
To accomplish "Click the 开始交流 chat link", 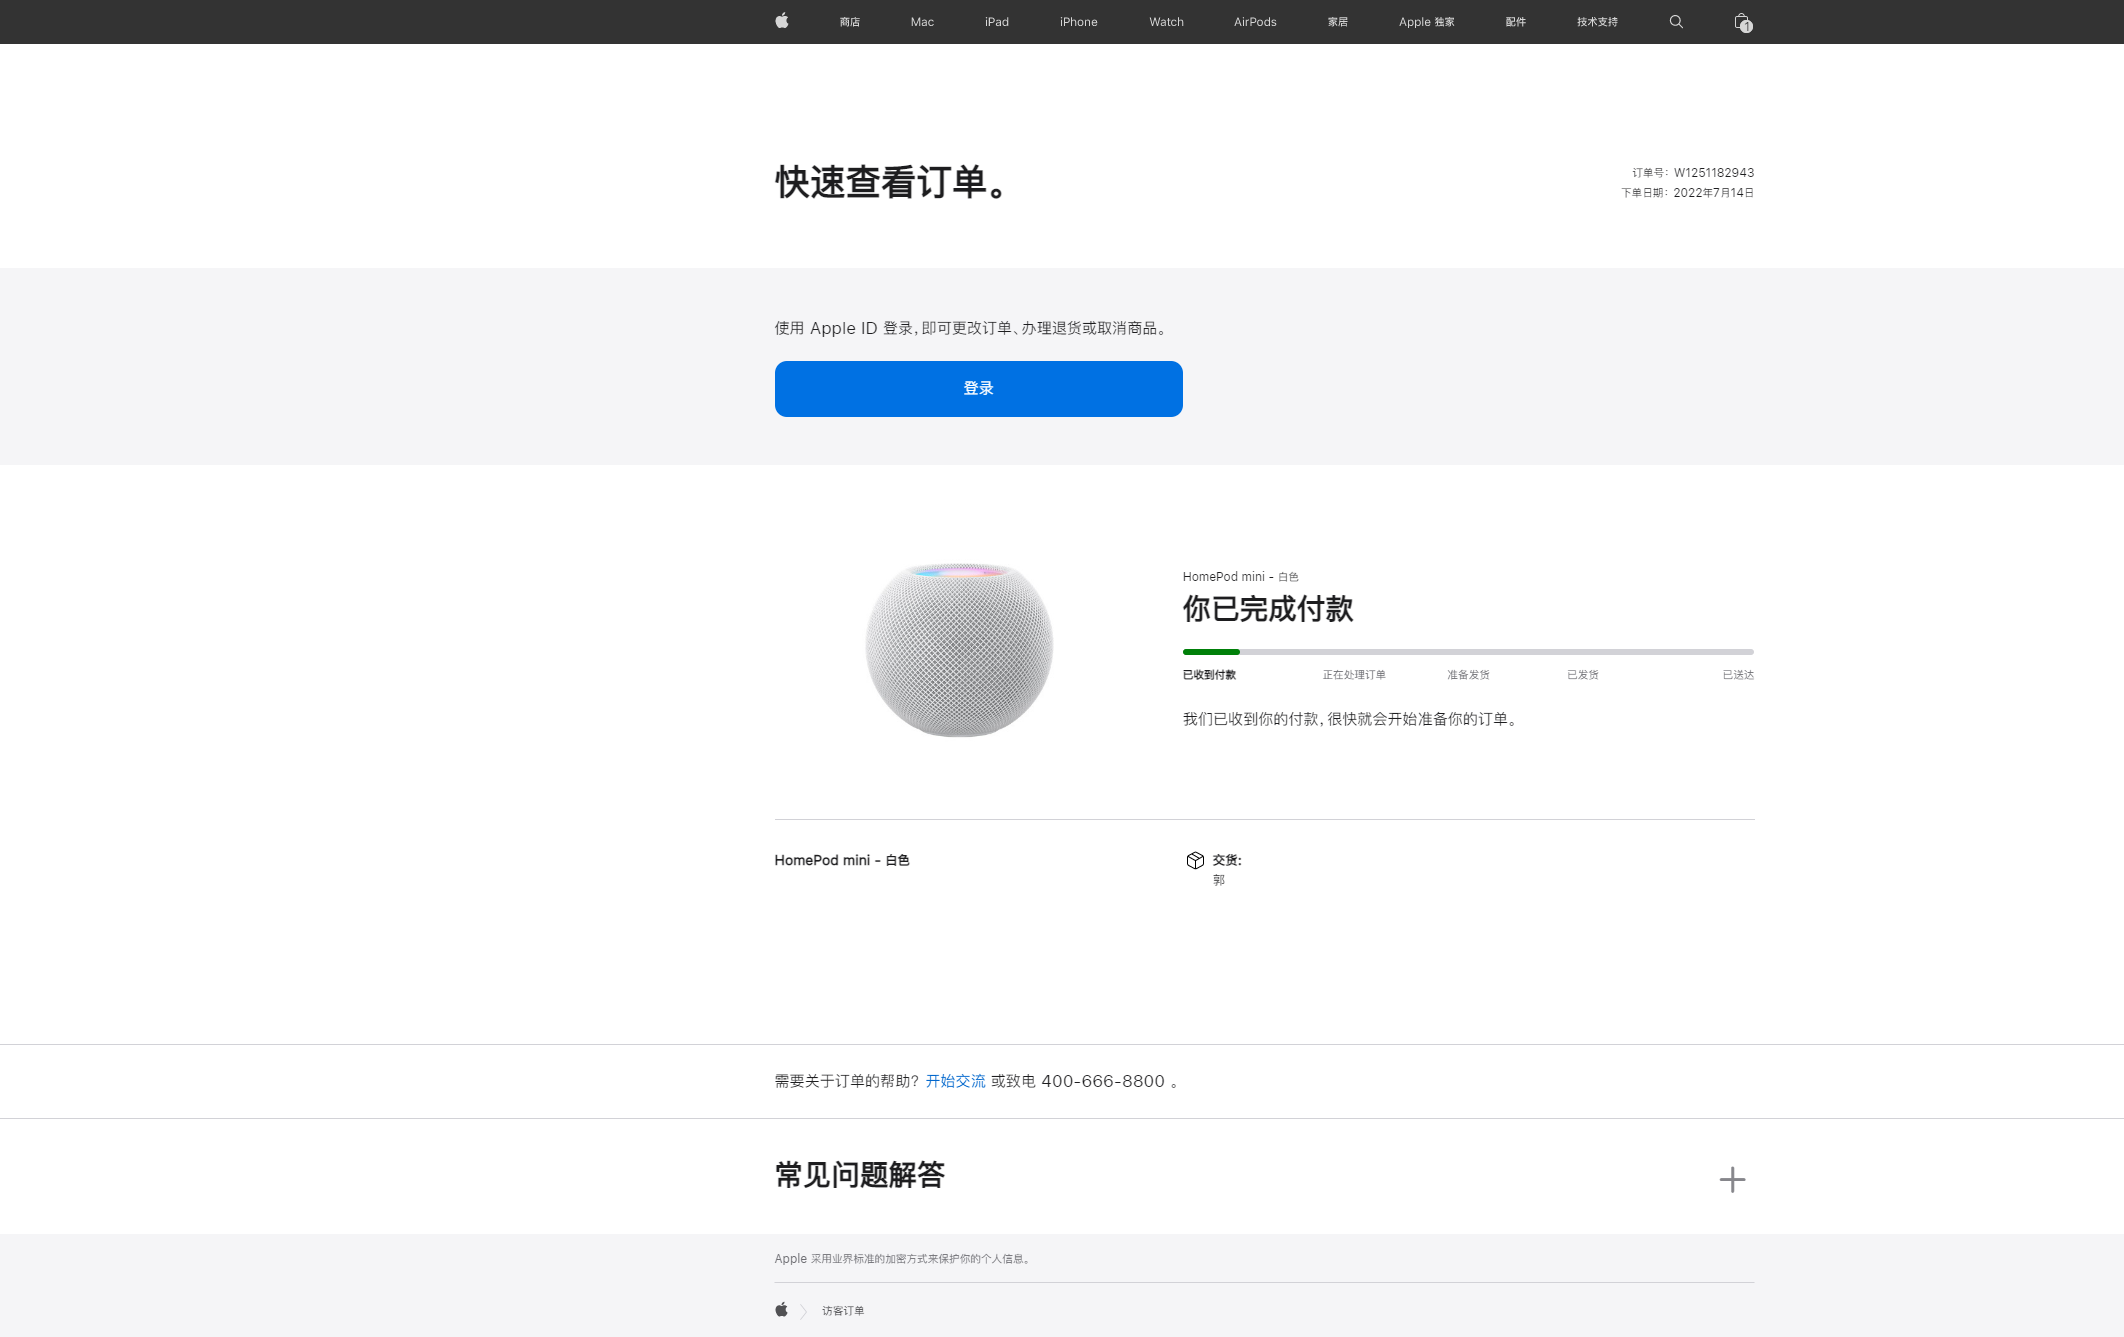I will click(955, 1081).
